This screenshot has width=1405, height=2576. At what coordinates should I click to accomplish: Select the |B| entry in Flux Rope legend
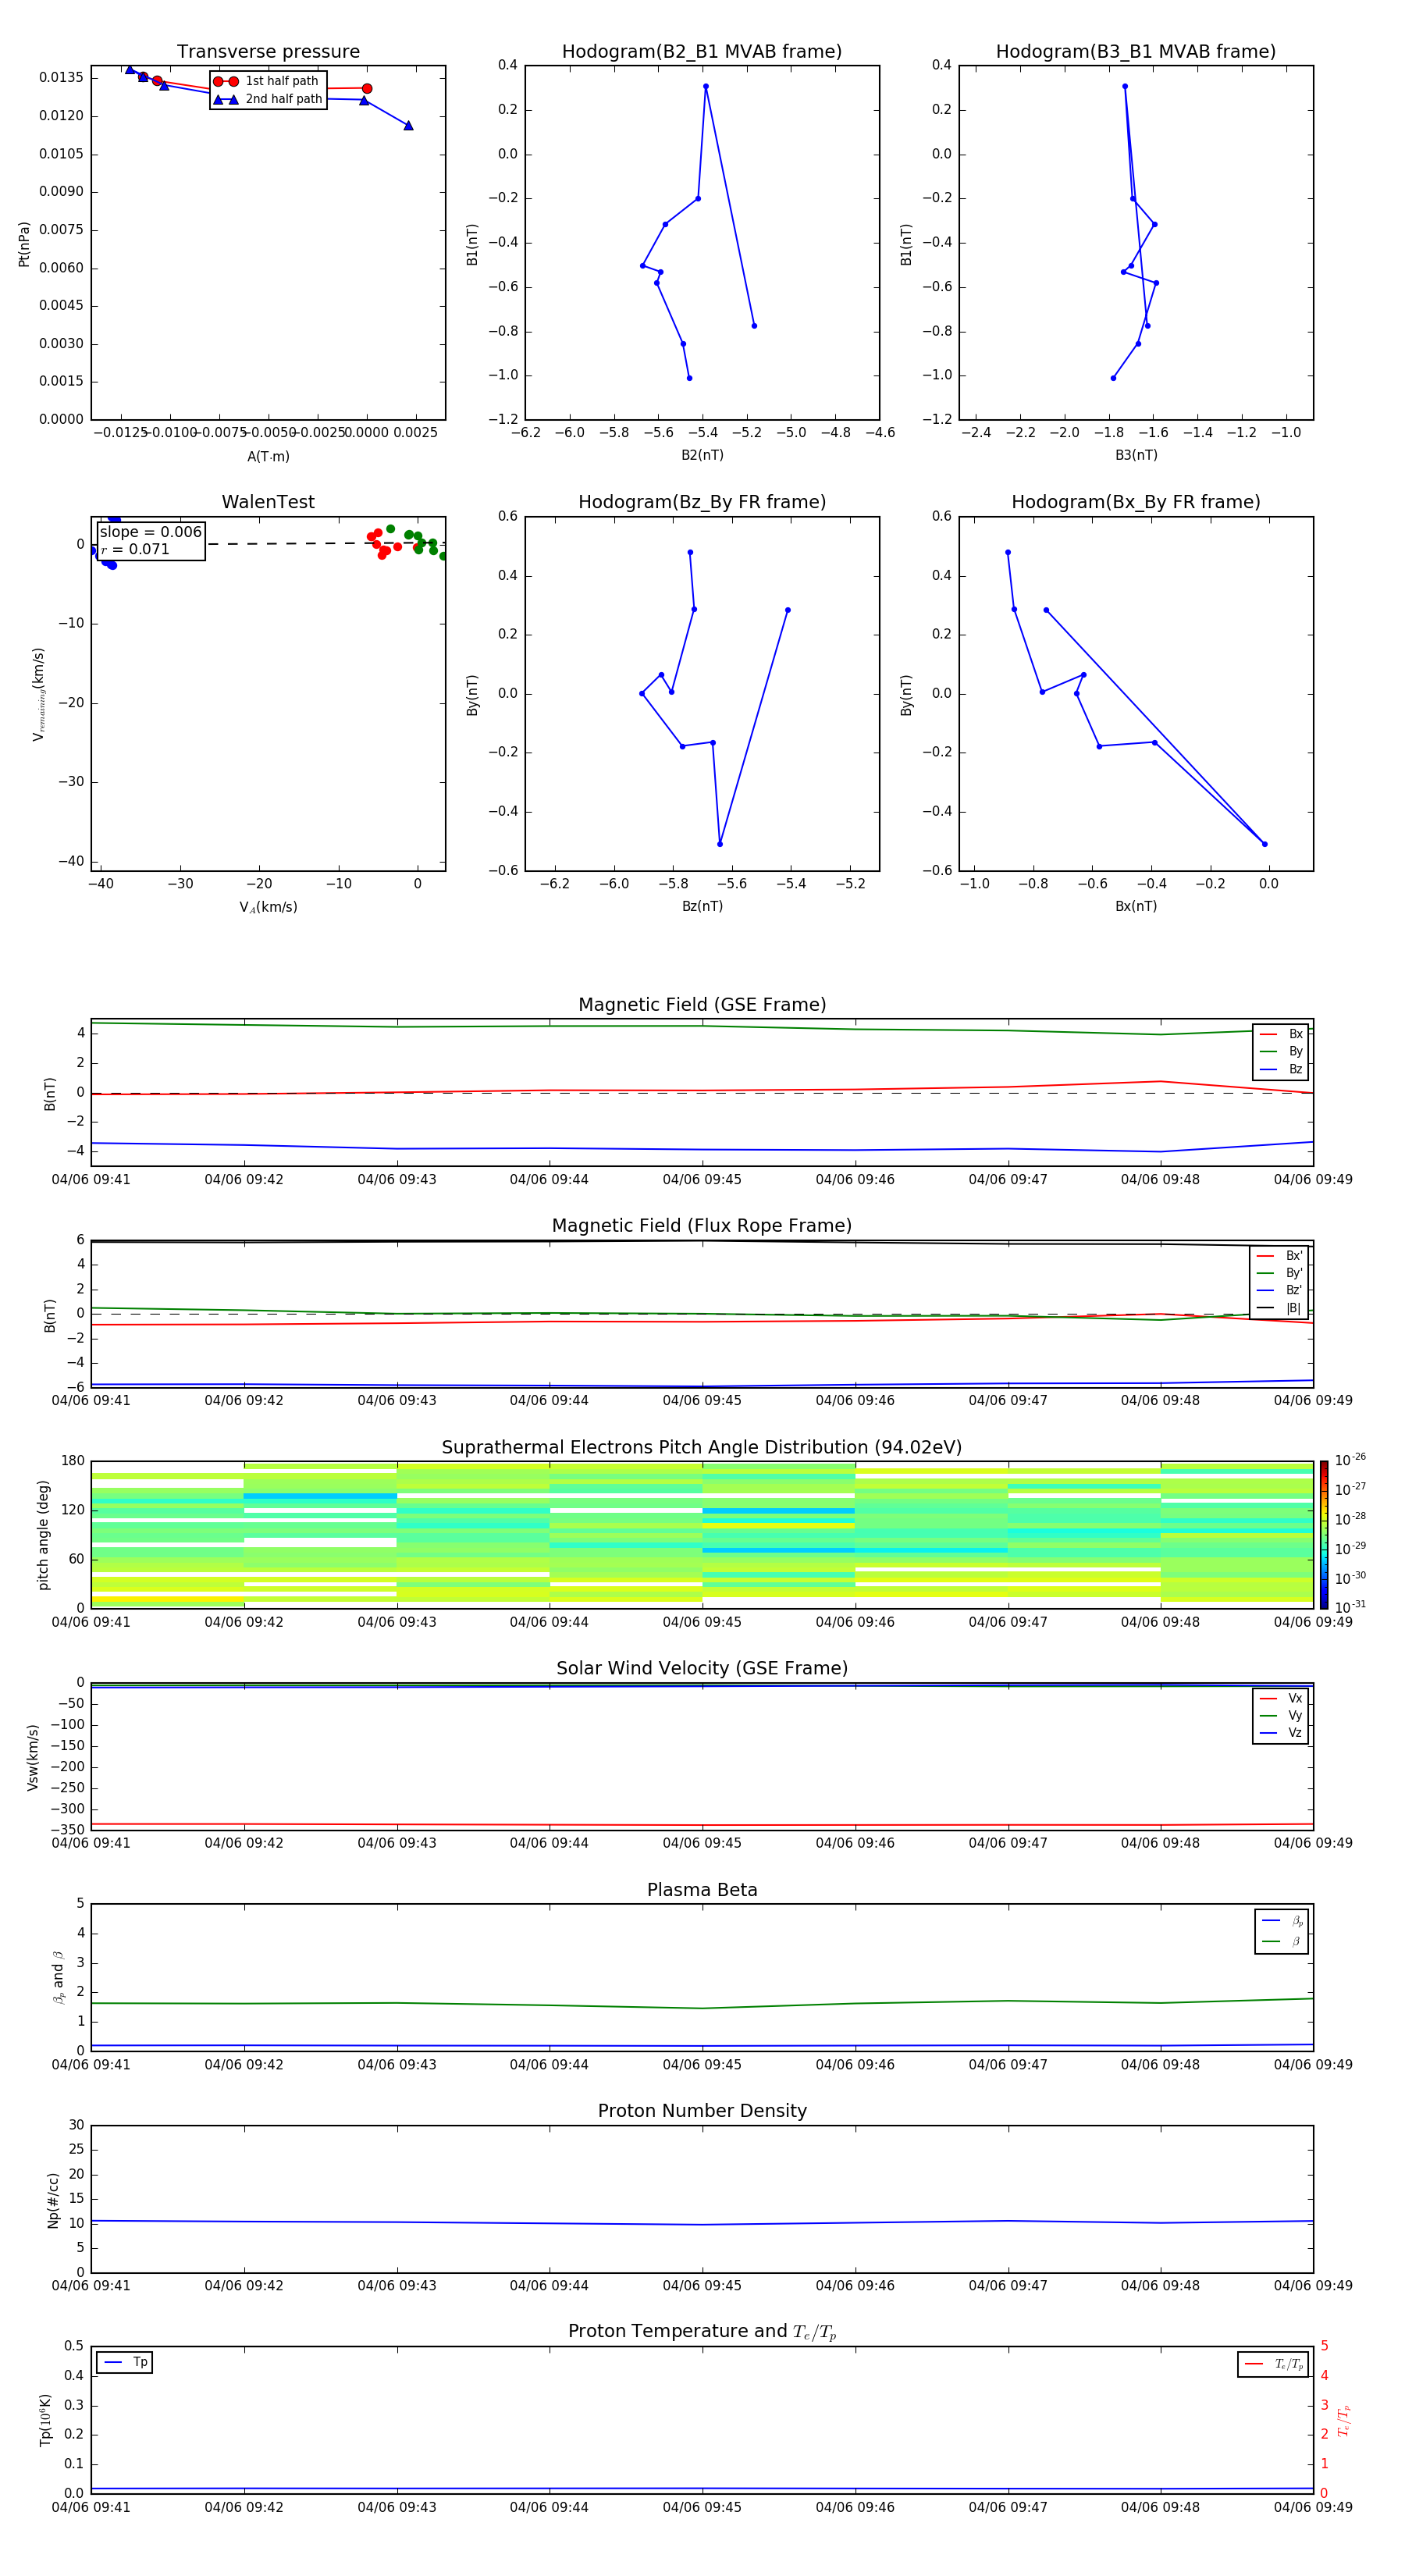point(1279,1308)
